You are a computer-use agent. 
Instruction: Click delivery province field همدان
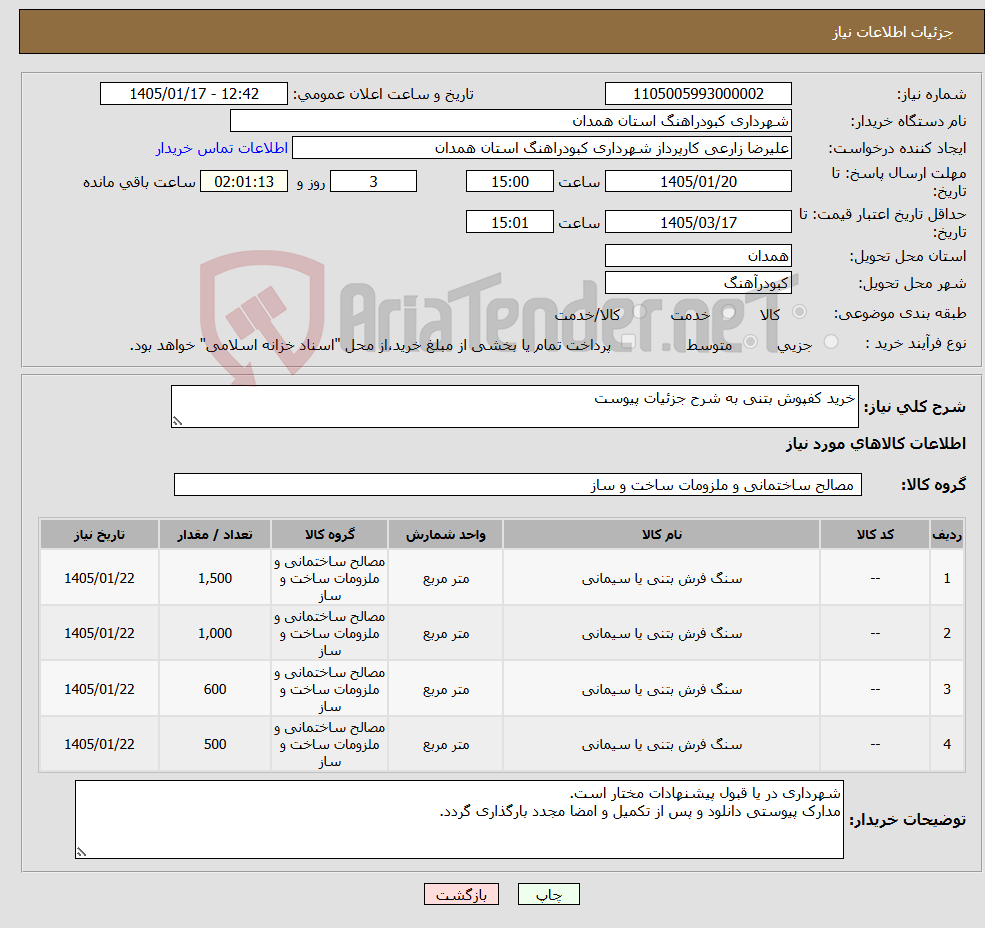coord(698,256)
